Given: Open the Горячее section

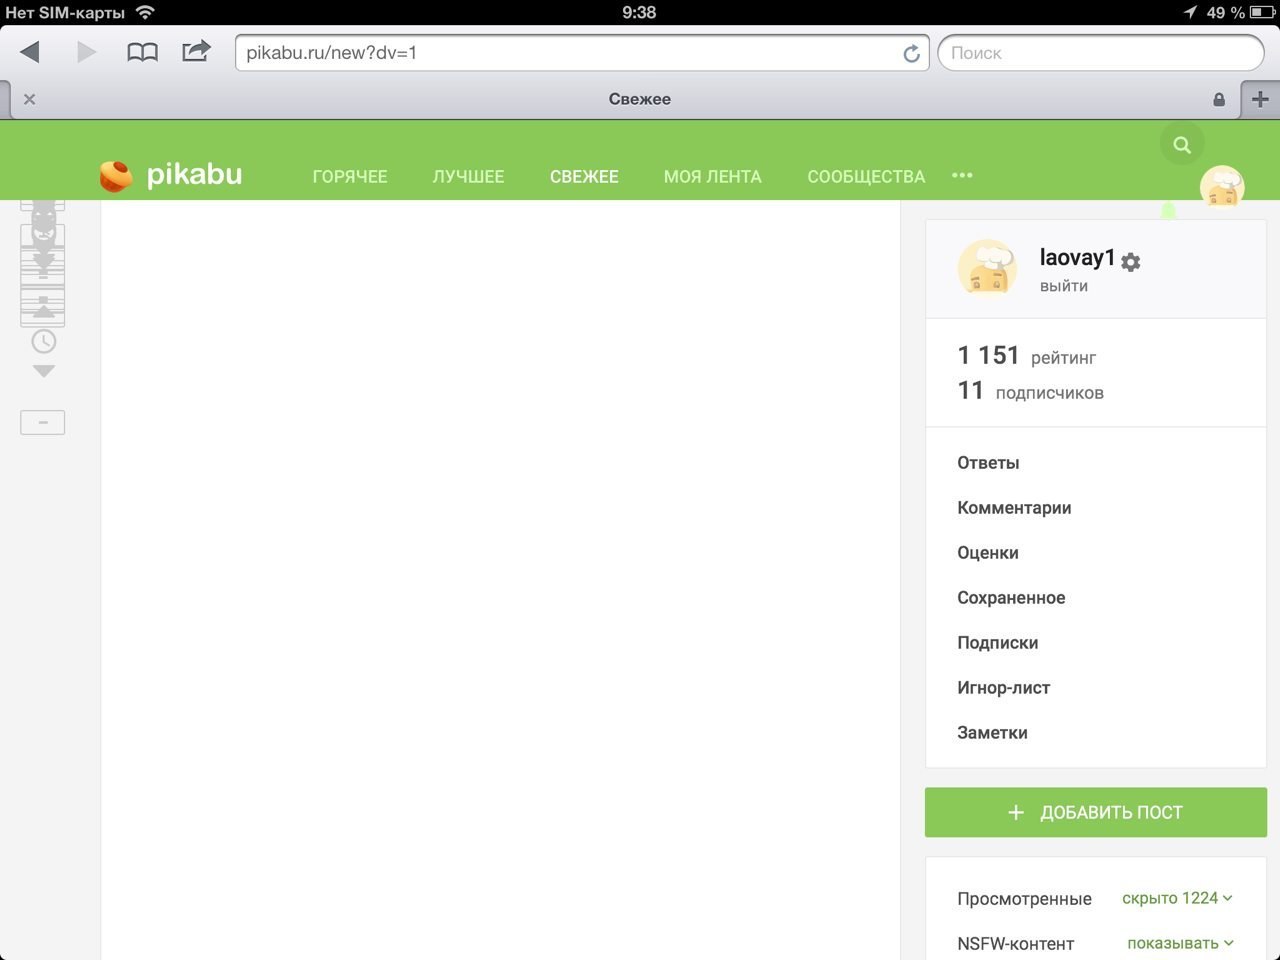Looking at the screenshot, I should pos(350,177).
